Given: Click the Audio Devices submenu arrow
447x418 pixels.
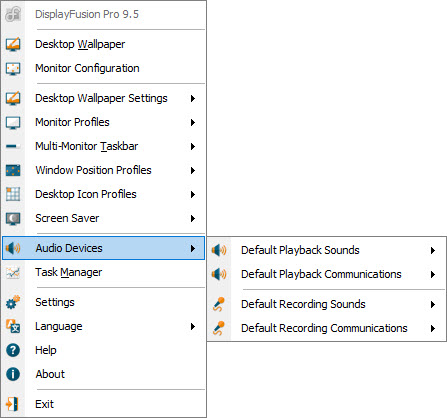Looking at the screenshot, I should click(x=193, y=248).
